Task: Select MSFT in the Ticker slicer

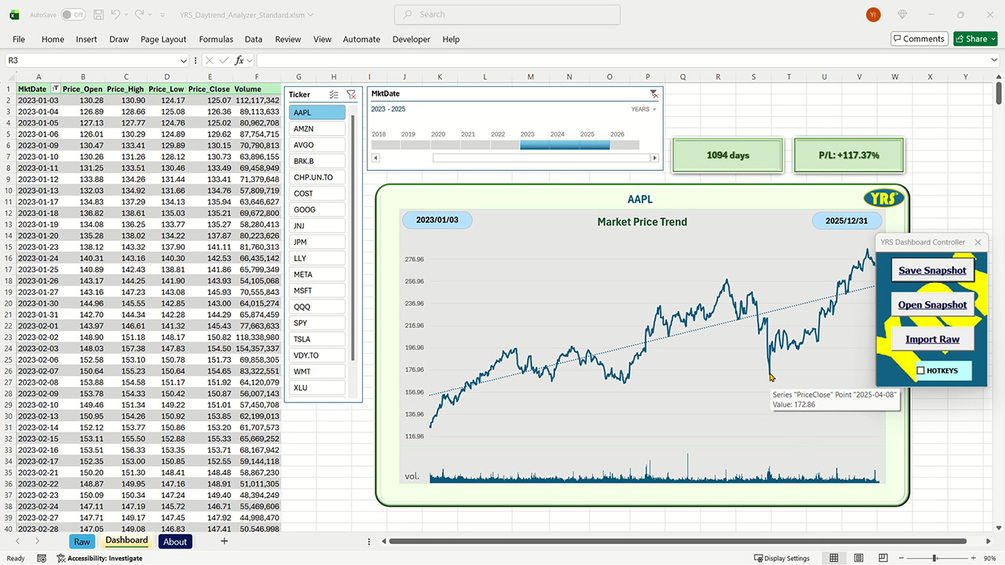Action: 317,291
